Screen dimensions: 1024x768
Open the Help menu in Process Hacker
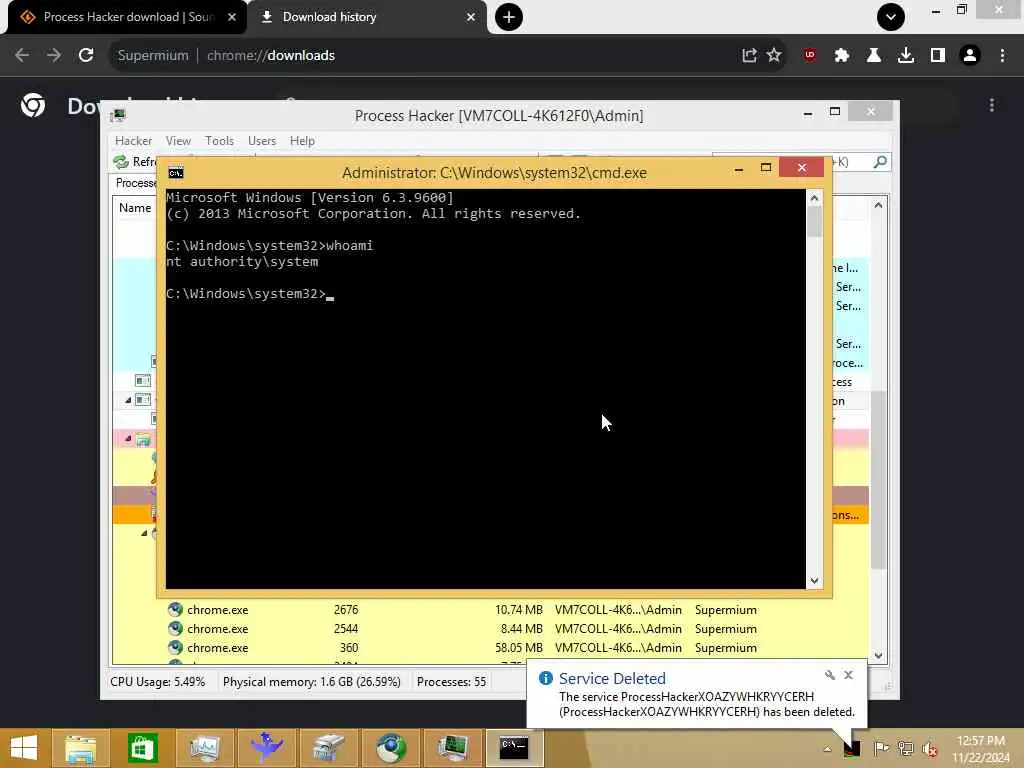point(302,141)
